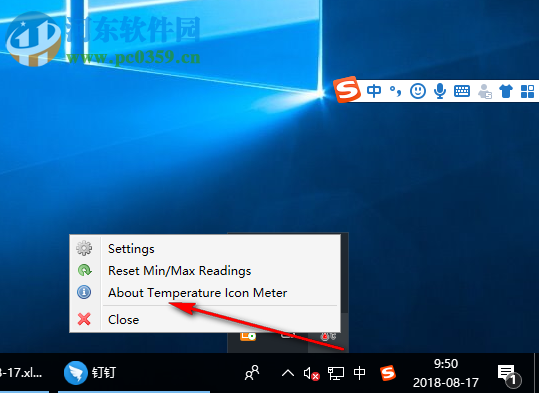Open the skin shirt icon
Viewport: 539px width, 393px height.
[506, 91]
